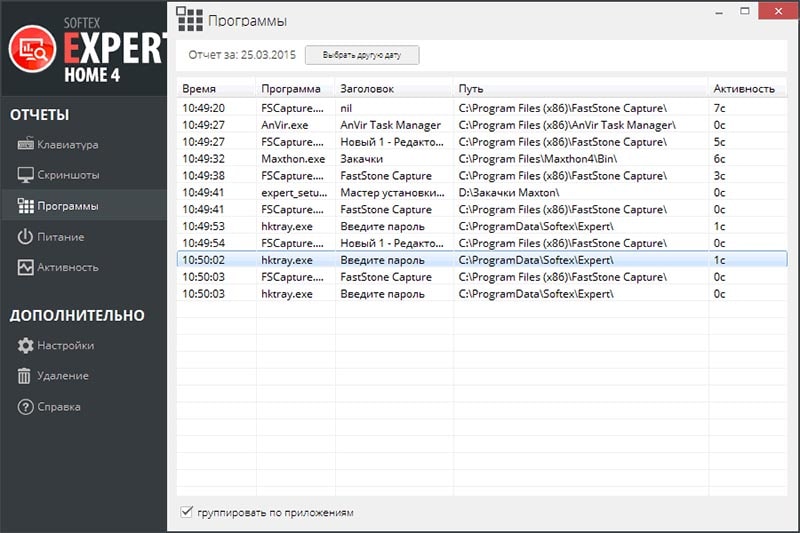Go to the Питание report
The width and height of the screenshot is (800, 533).
pyautogui.click(x=61, y=237)
